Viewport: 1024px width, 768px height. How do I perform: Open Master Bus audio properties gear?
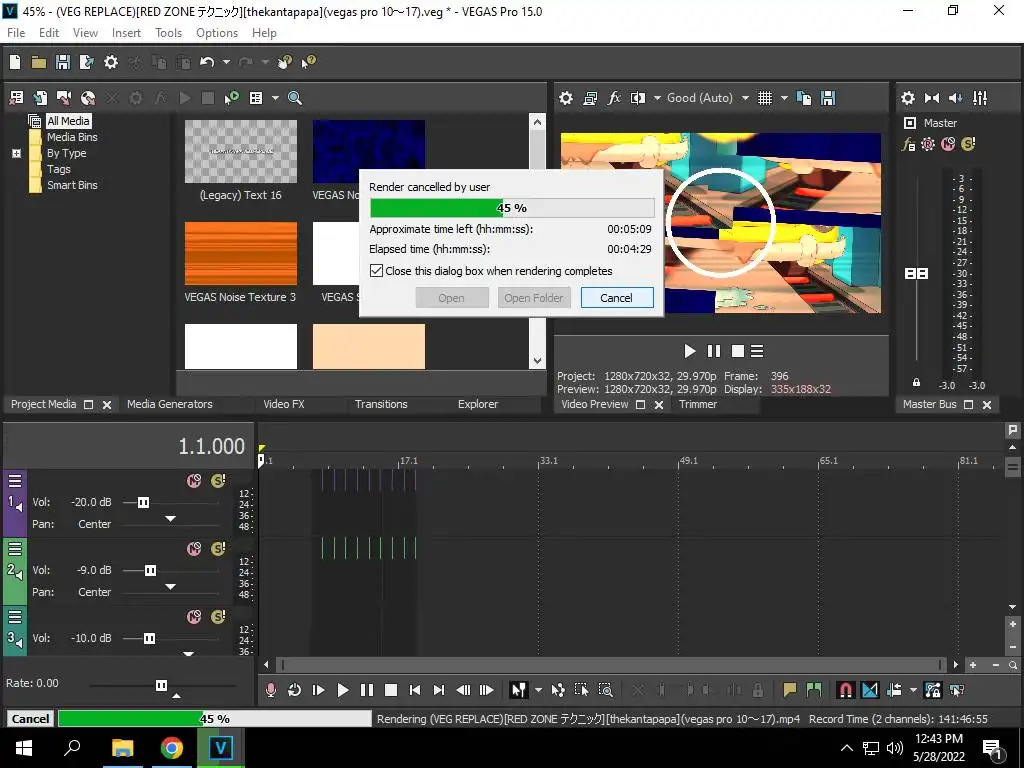point(908,98)
